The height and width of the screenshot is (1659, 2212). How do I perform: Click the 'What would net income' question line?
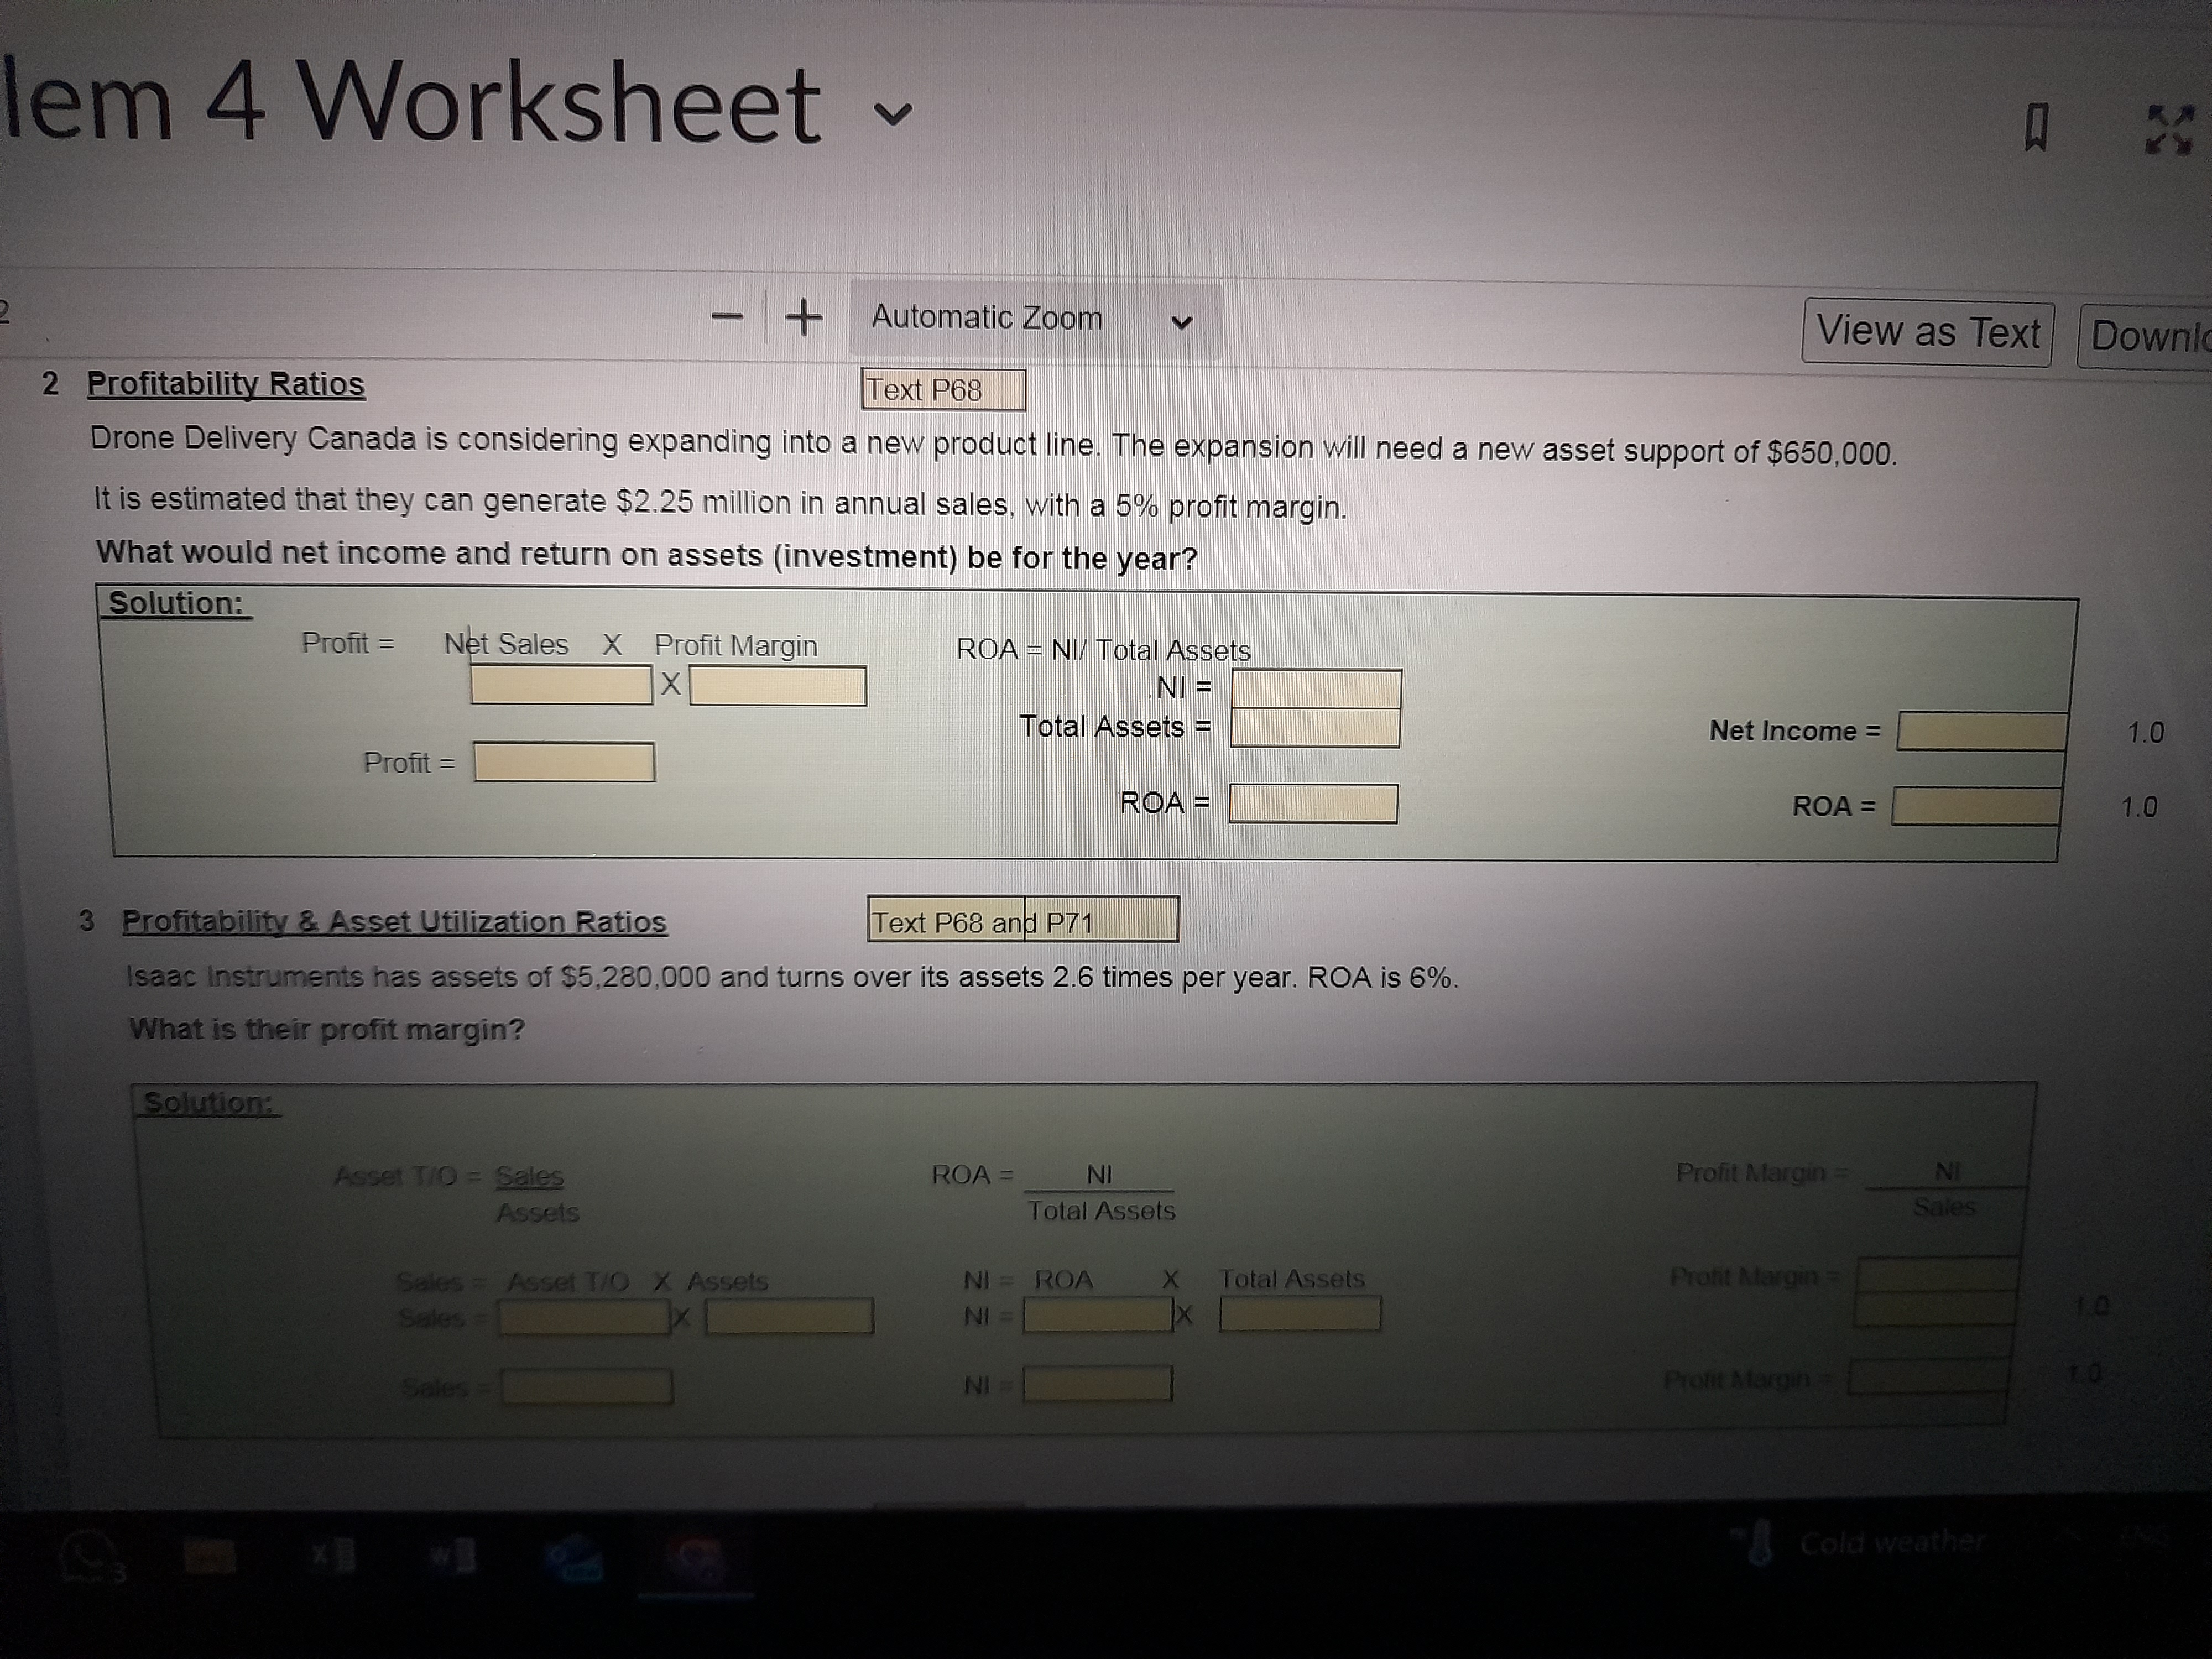(646, 555)
